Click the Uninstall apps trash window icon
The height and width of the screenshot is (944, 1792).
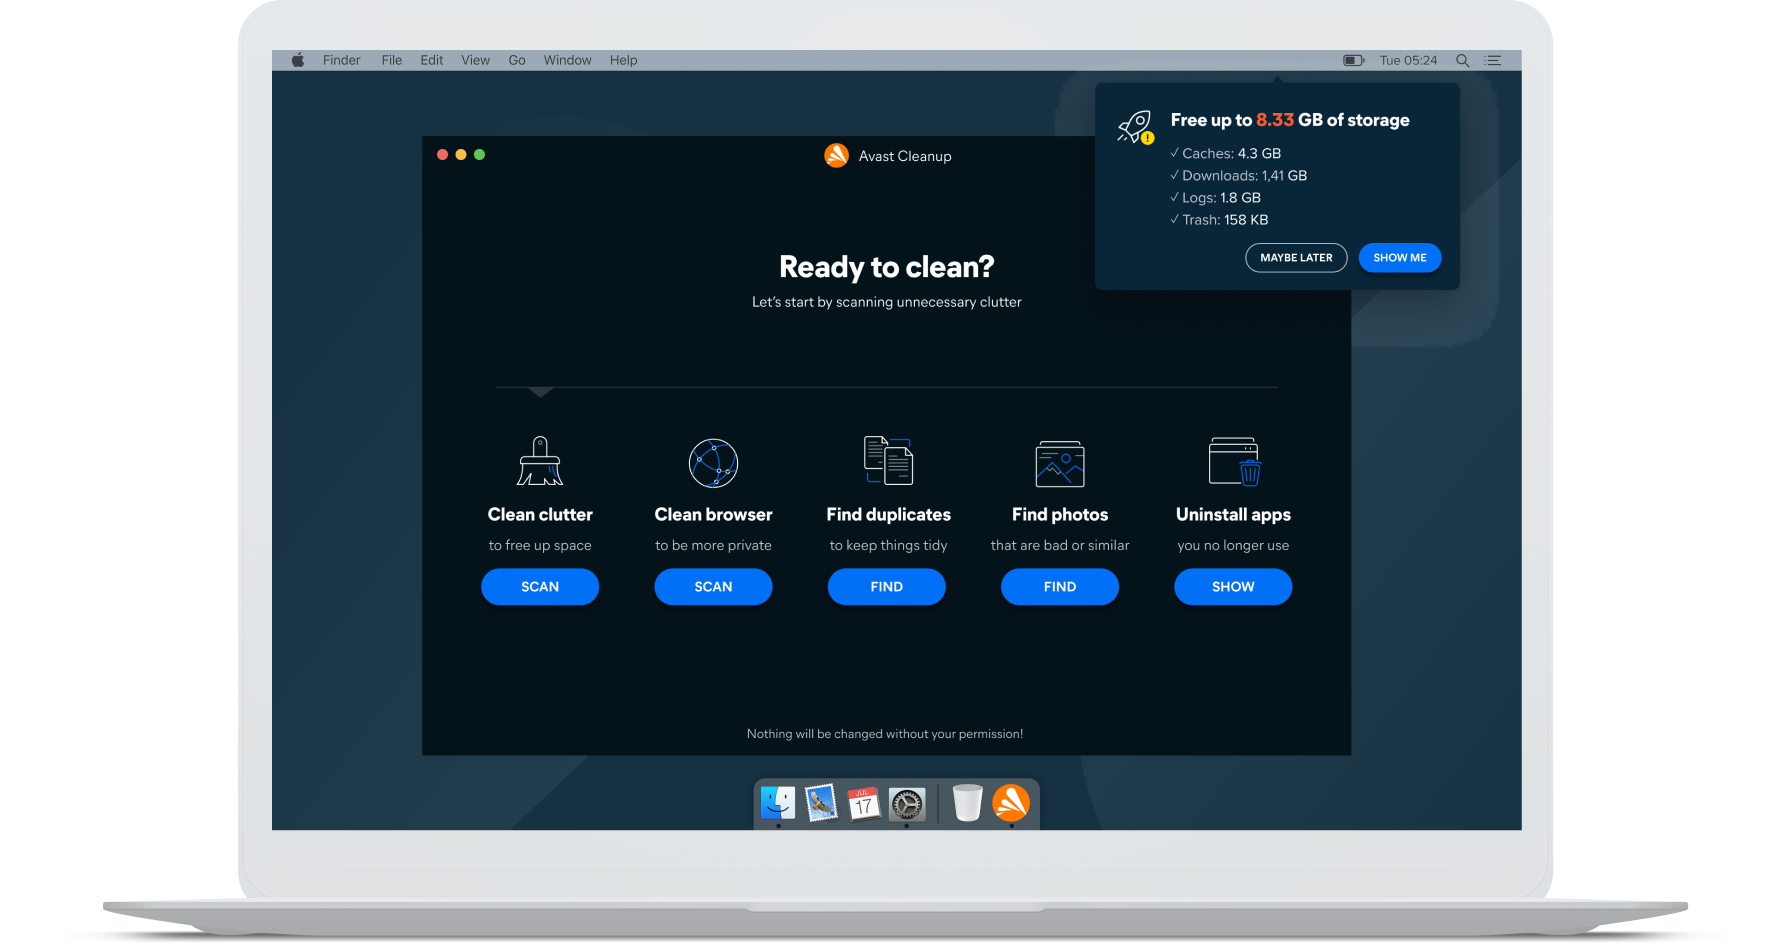click(1234, 461)
